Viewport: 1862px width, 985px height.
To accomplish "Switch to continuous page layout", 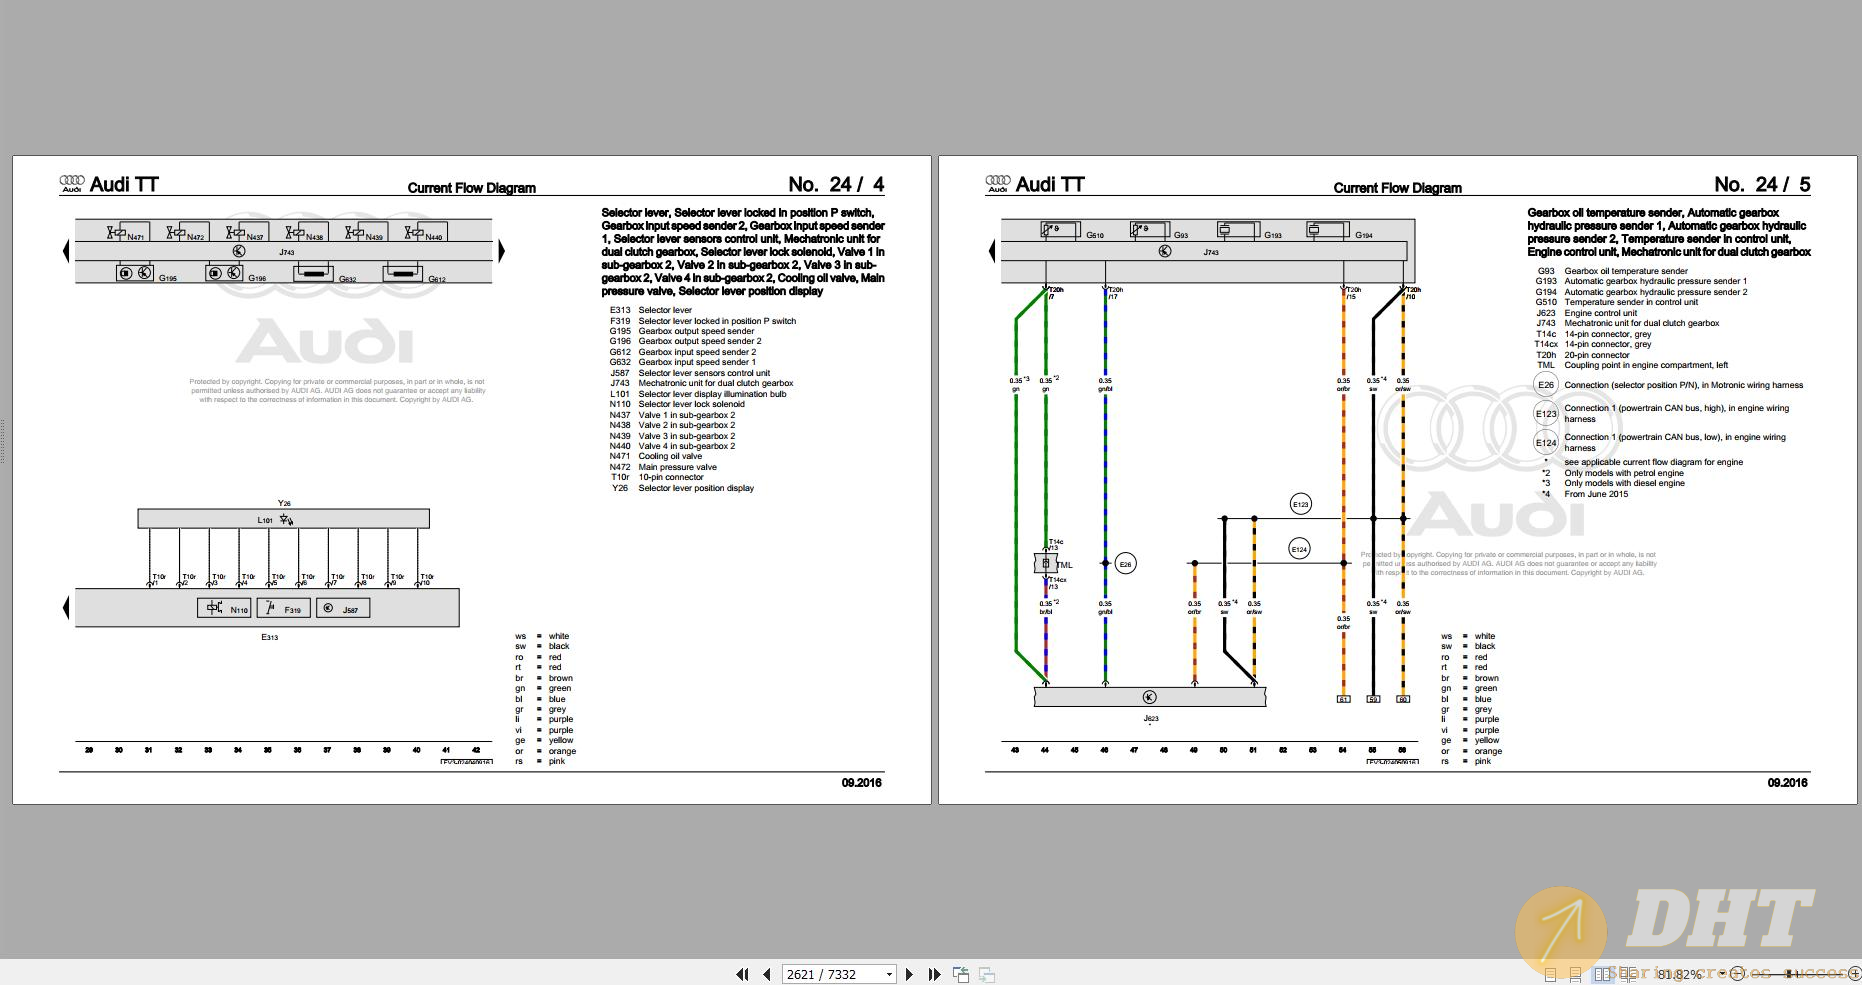I will pos(1575,974).
